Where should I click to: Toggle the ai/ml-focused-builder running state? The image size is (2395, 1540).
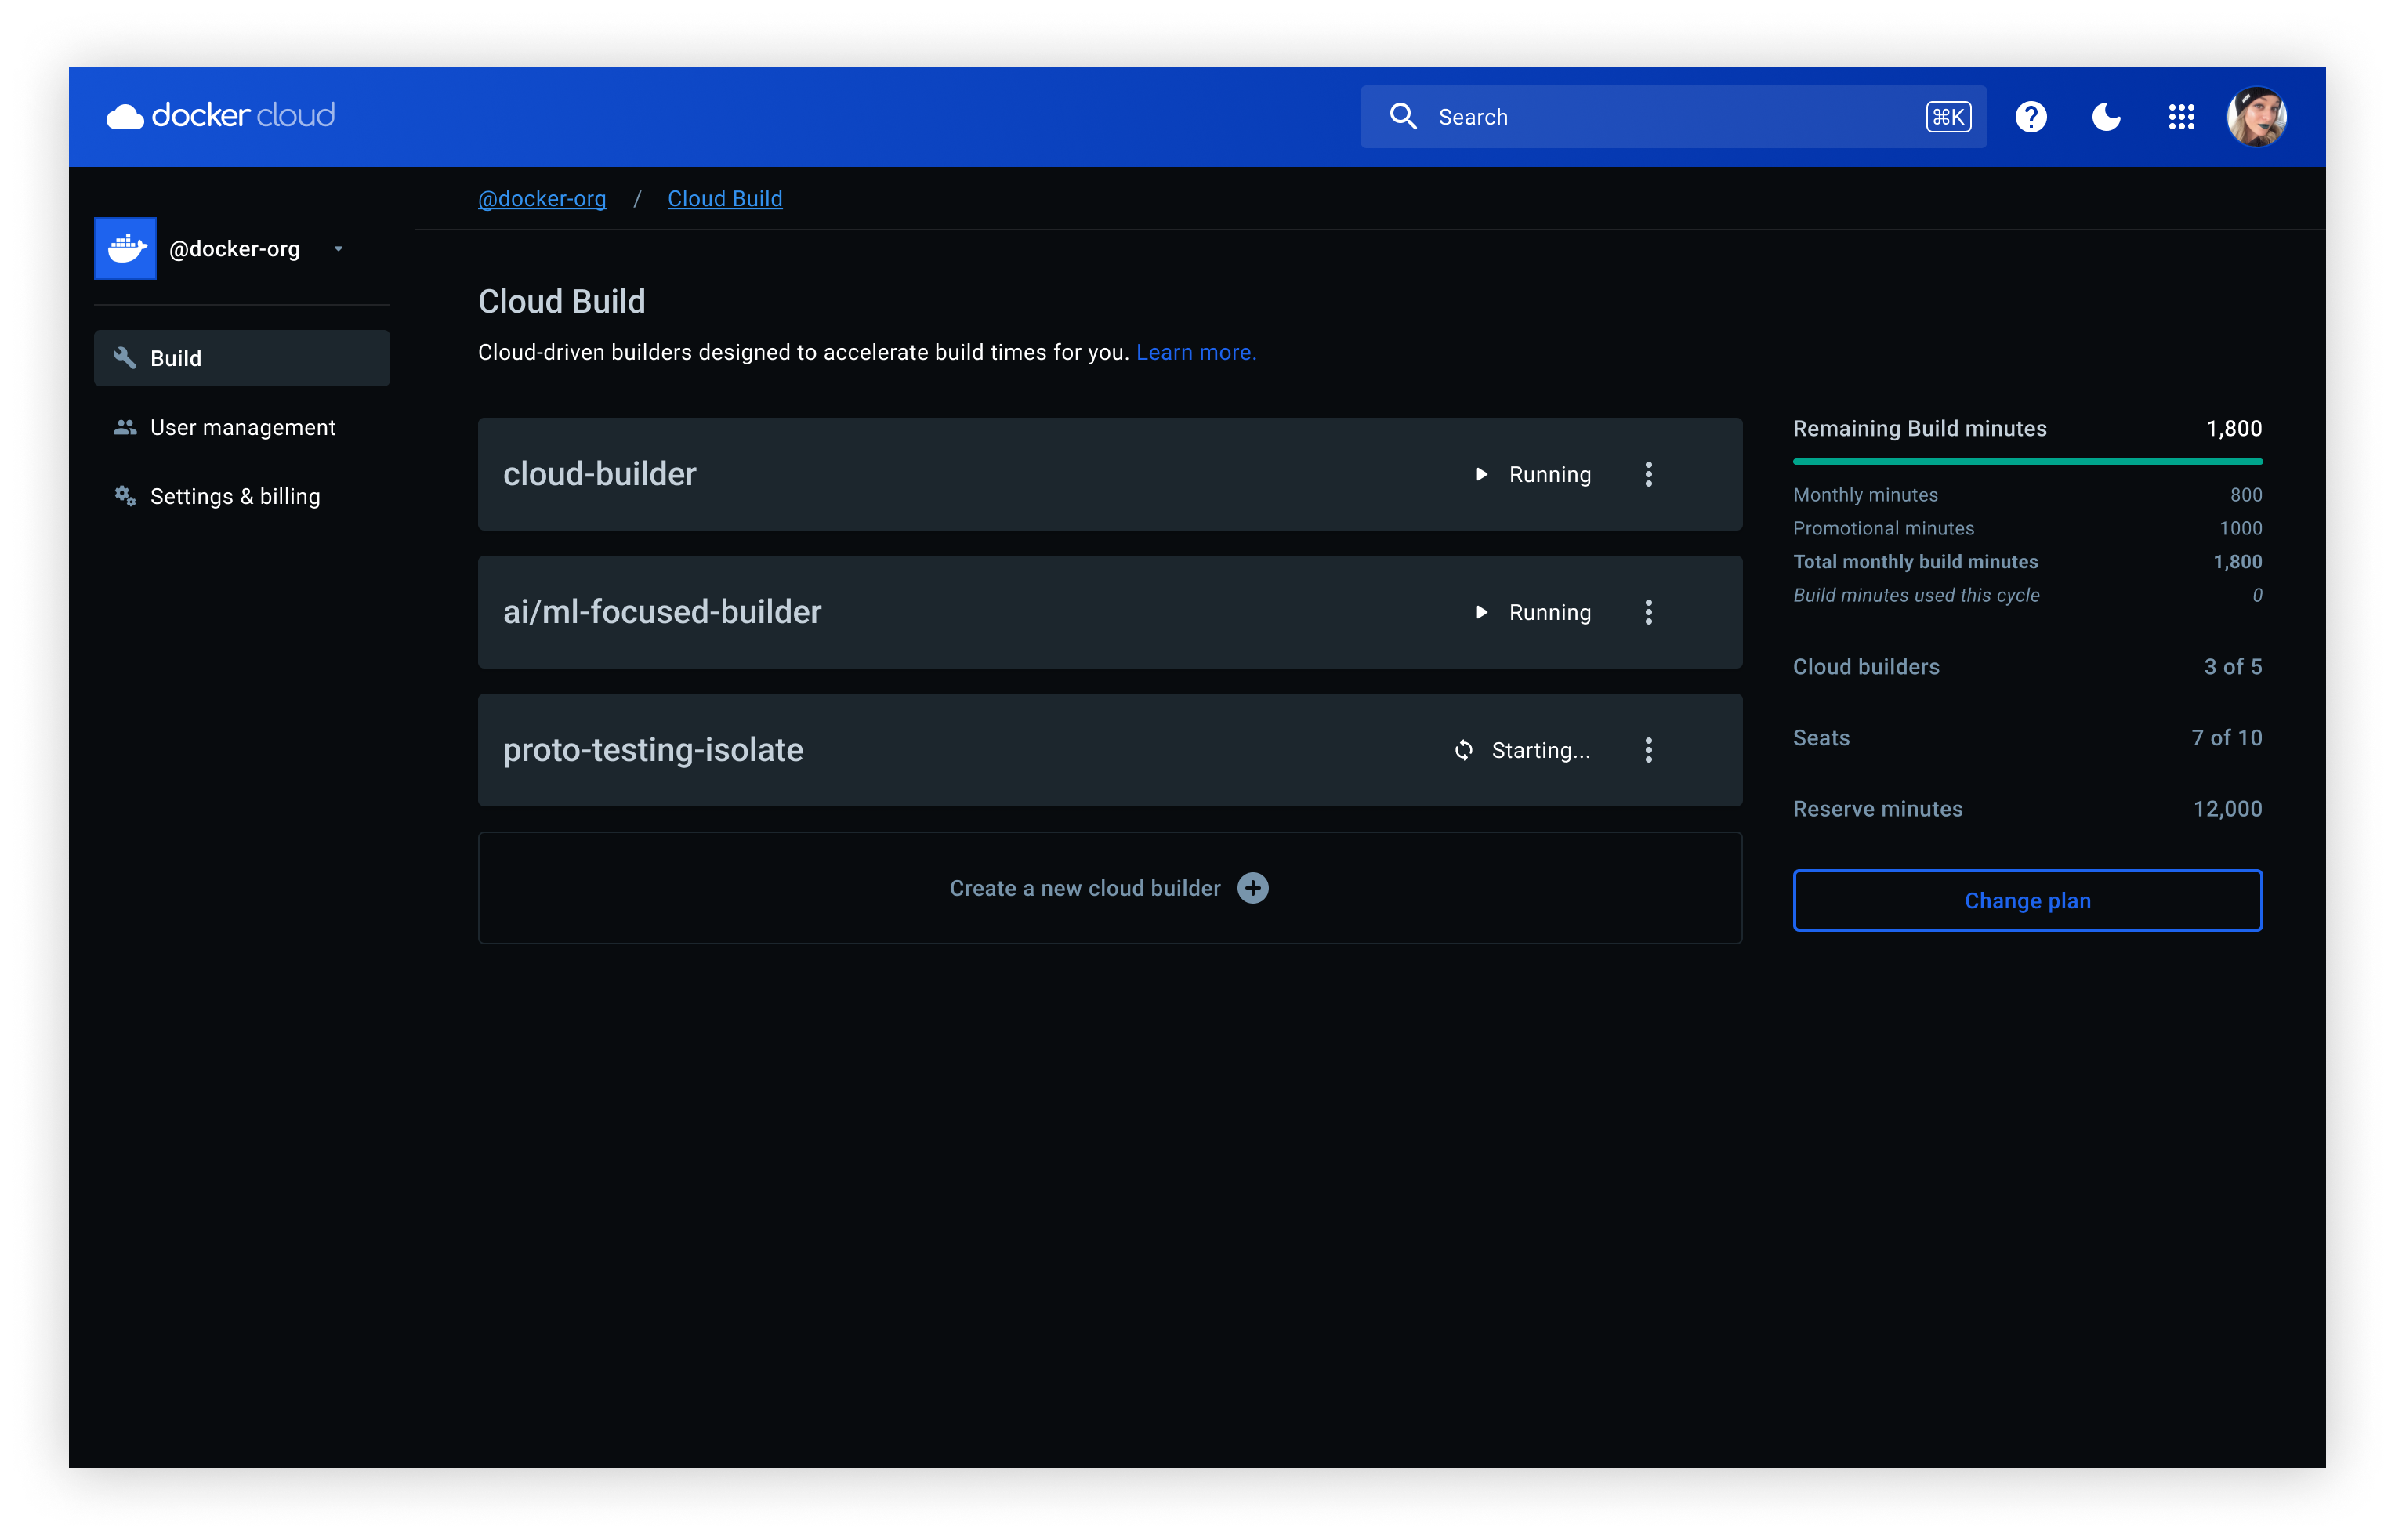point(1482,612)
